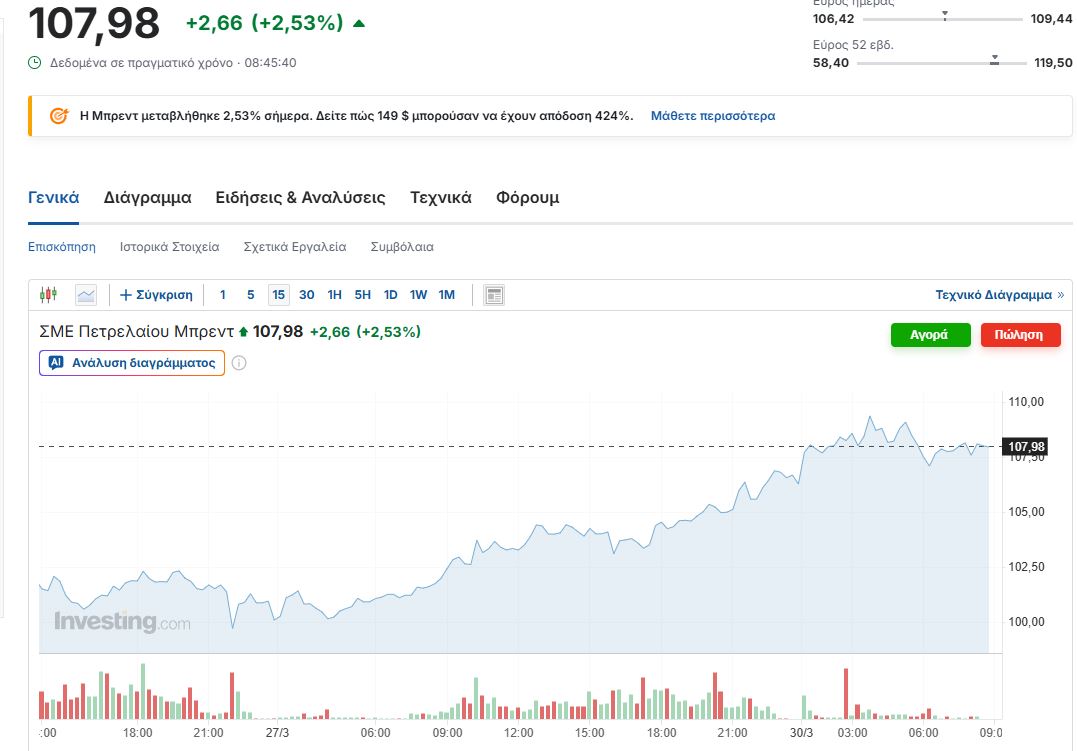1077x751 pixels.
Task: Click the AI icon in Ανάλυση διαγράμματος button
Action: tap(57, 363)
